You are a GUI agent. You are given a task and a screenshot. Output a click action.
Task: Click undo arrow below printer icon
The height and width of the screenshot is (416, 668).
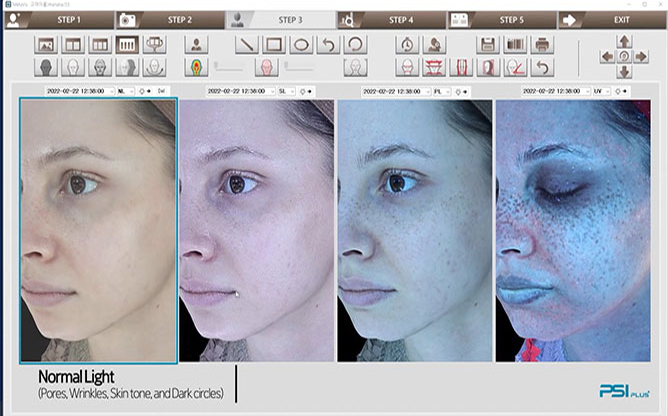pos(542,67)
